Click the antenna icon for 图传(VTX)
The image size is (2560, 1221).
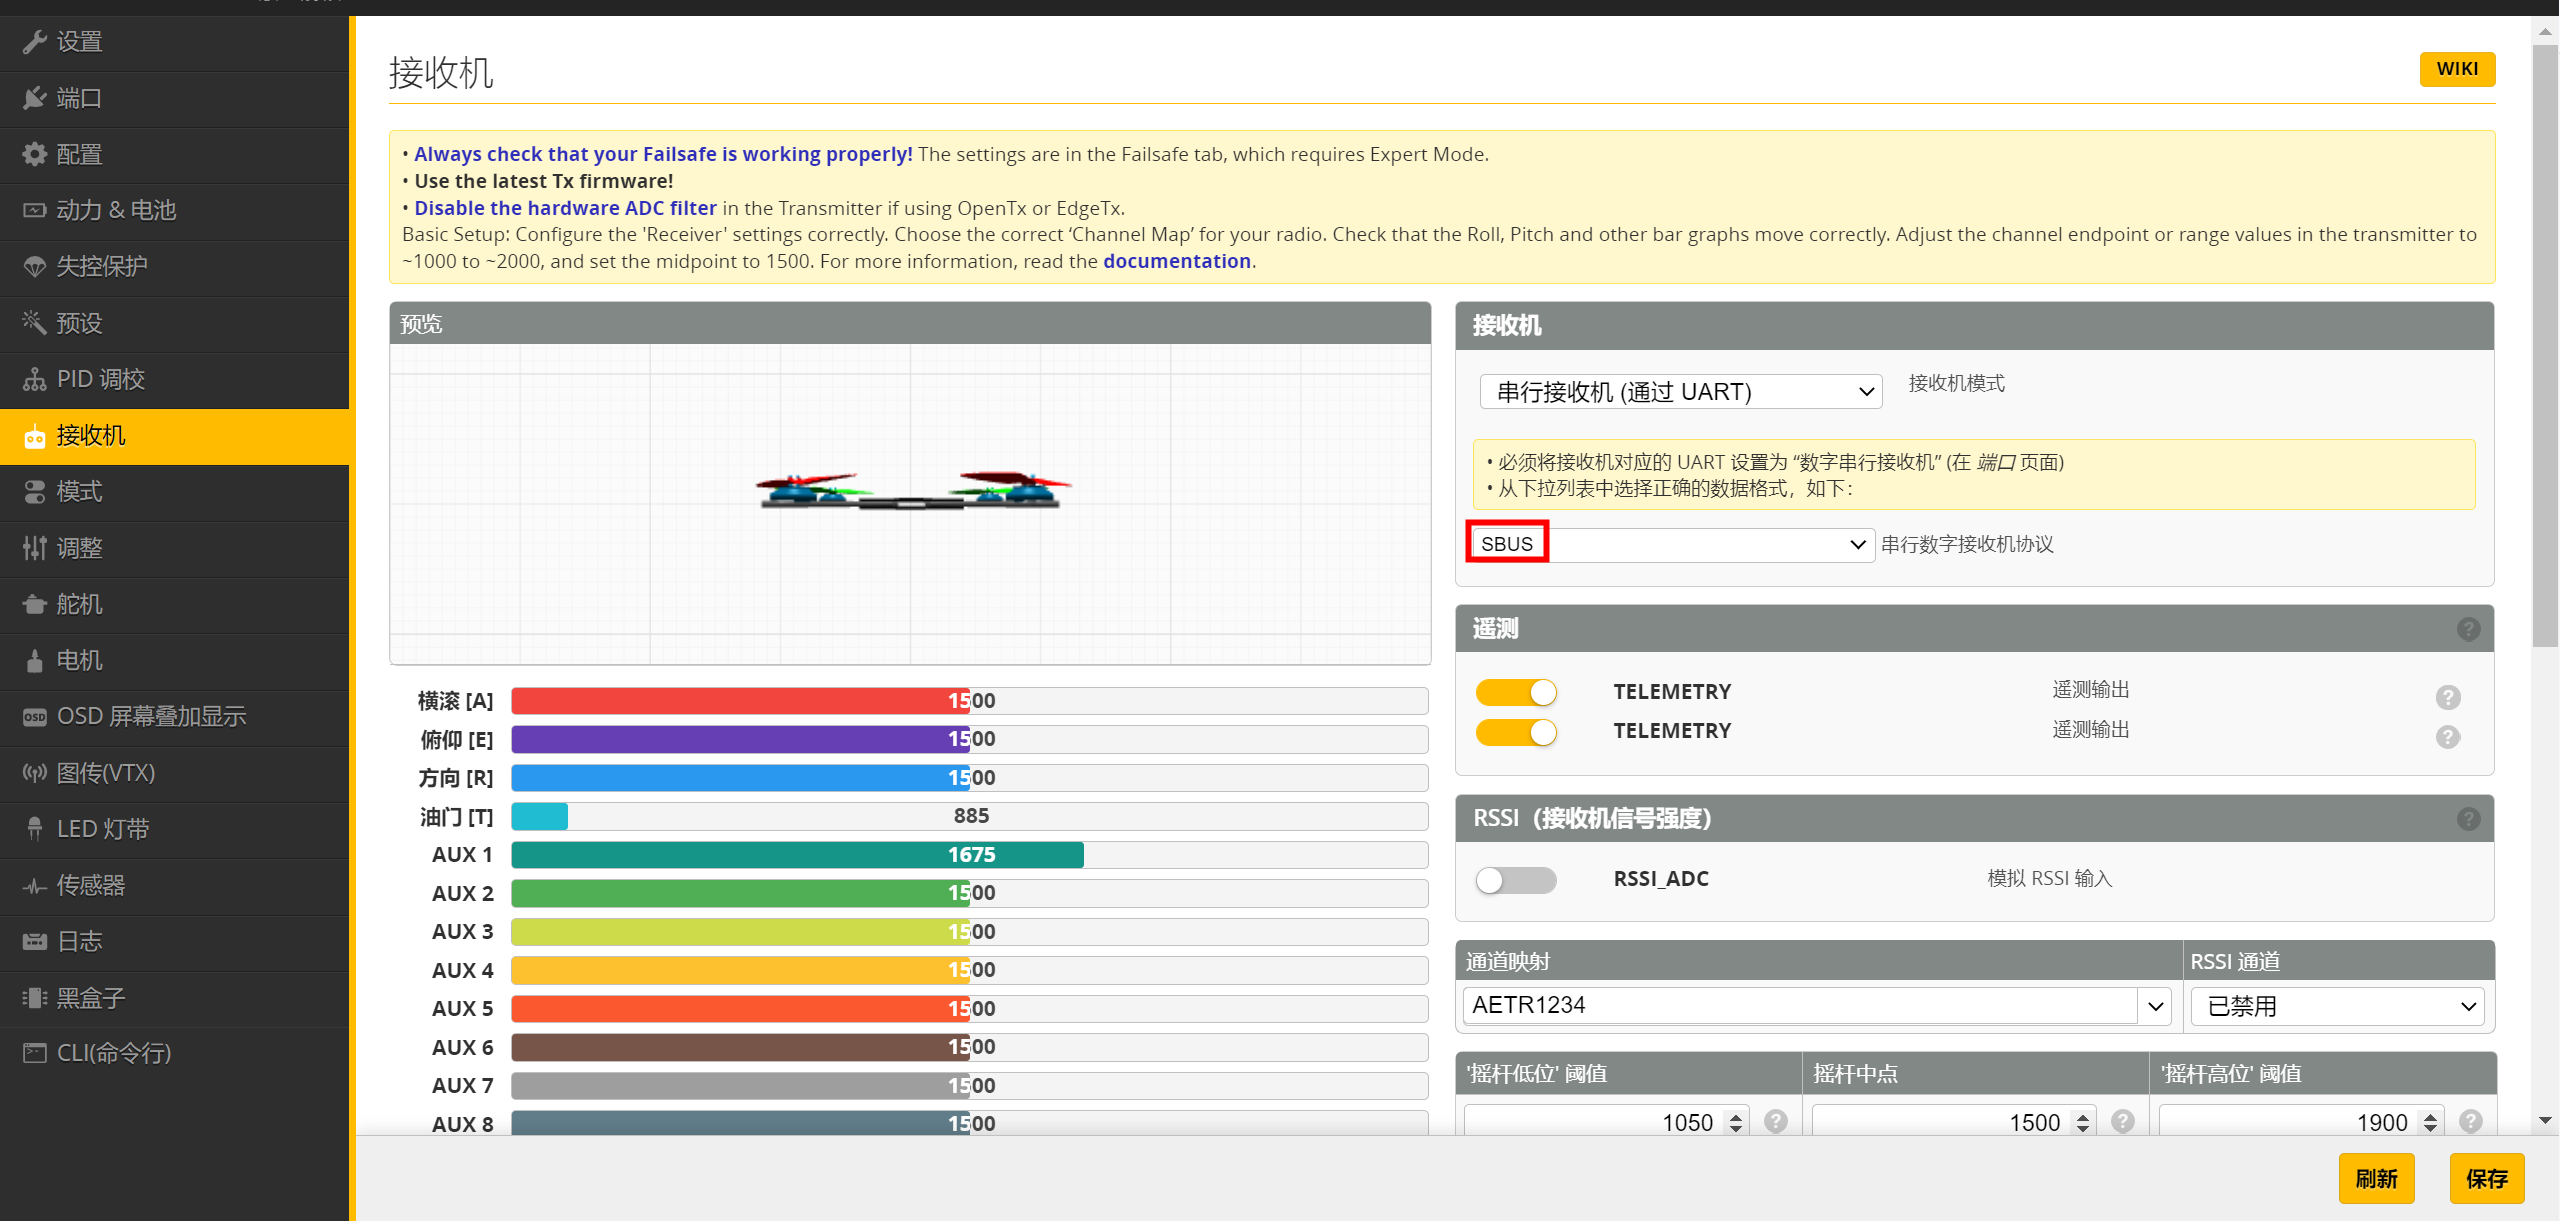coord(34,773)
